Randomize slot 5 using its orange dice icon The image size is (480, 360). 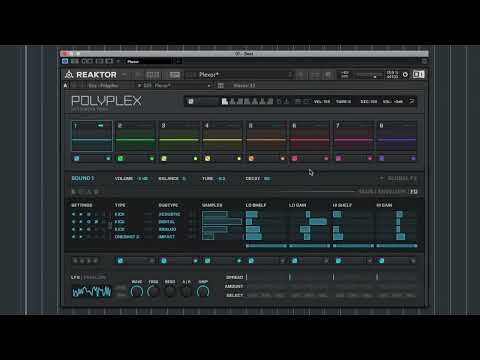tap(251, 158)
